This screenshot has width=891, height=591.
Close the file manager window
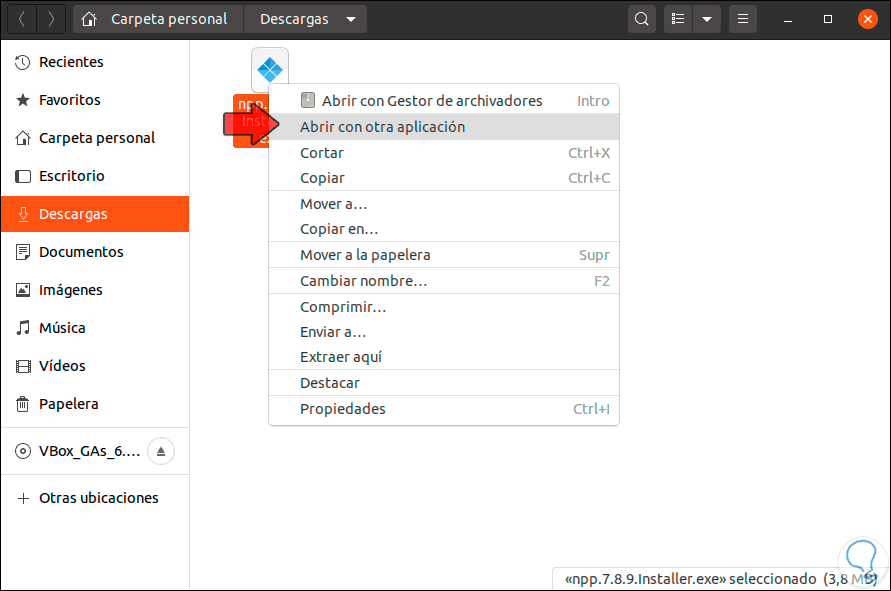(867, 19)
